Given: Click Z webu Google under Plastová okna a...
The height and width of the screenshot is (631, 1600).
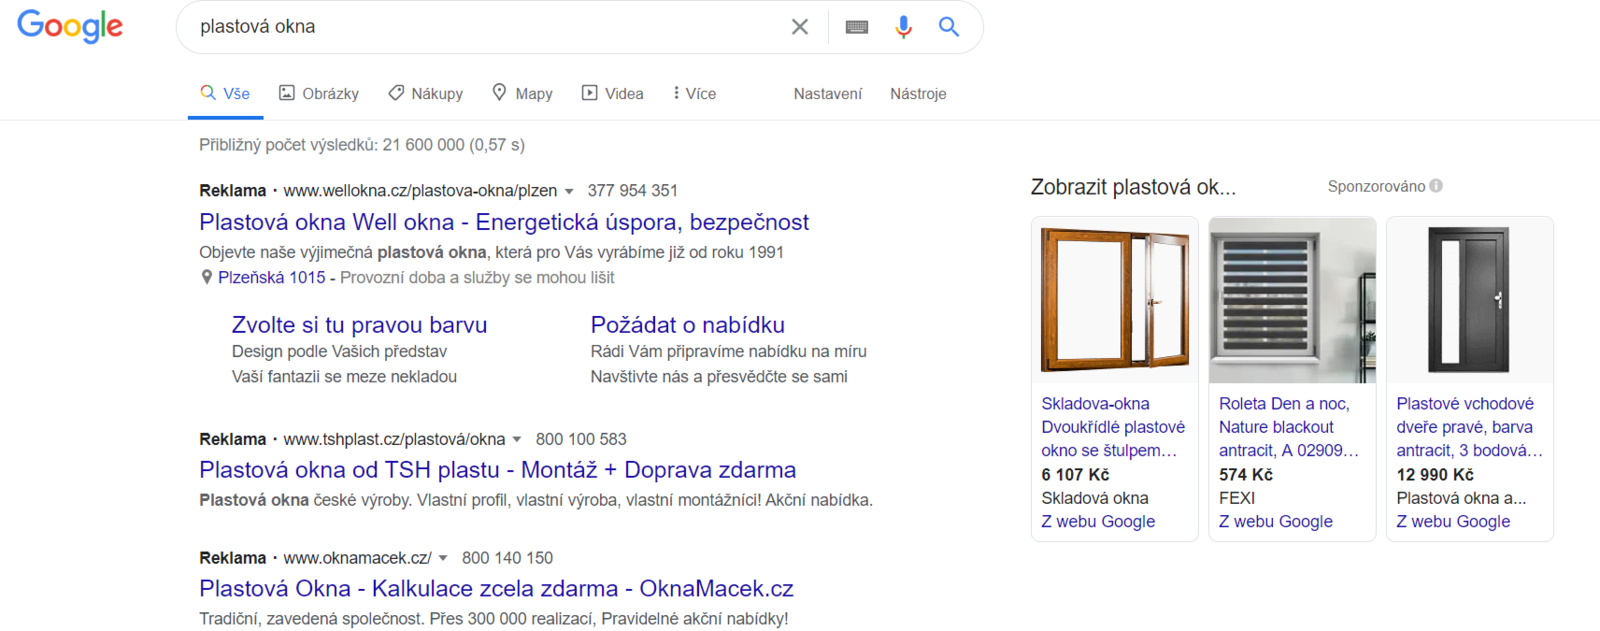Looking at the screenshot, I should tap(1453, 521).
